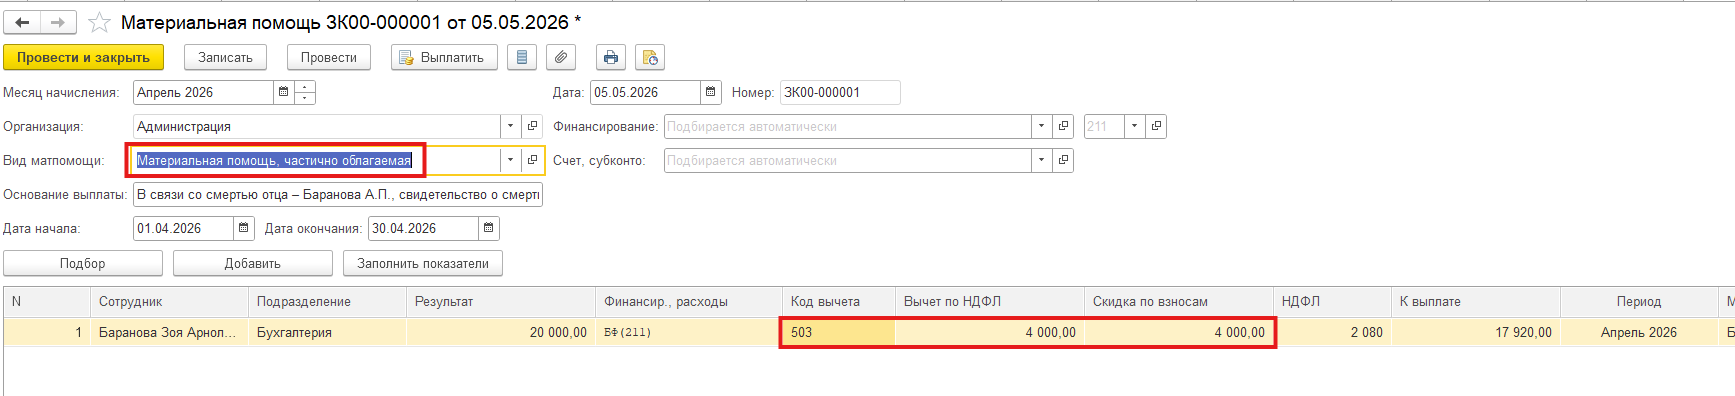The image size is (1735, 396).
Task: Open calendar for document date
Action: point(711,92)
